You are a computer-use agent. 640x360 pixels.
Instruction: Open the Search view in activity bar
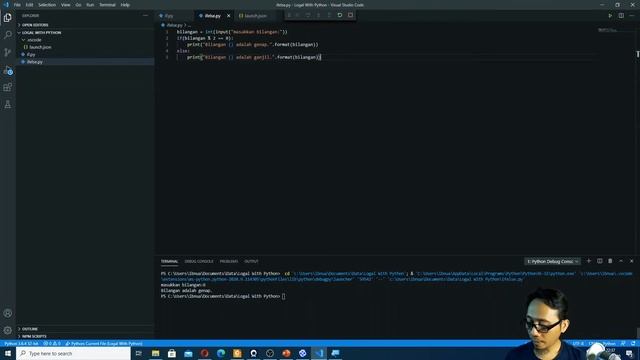(x=7, y=35)
